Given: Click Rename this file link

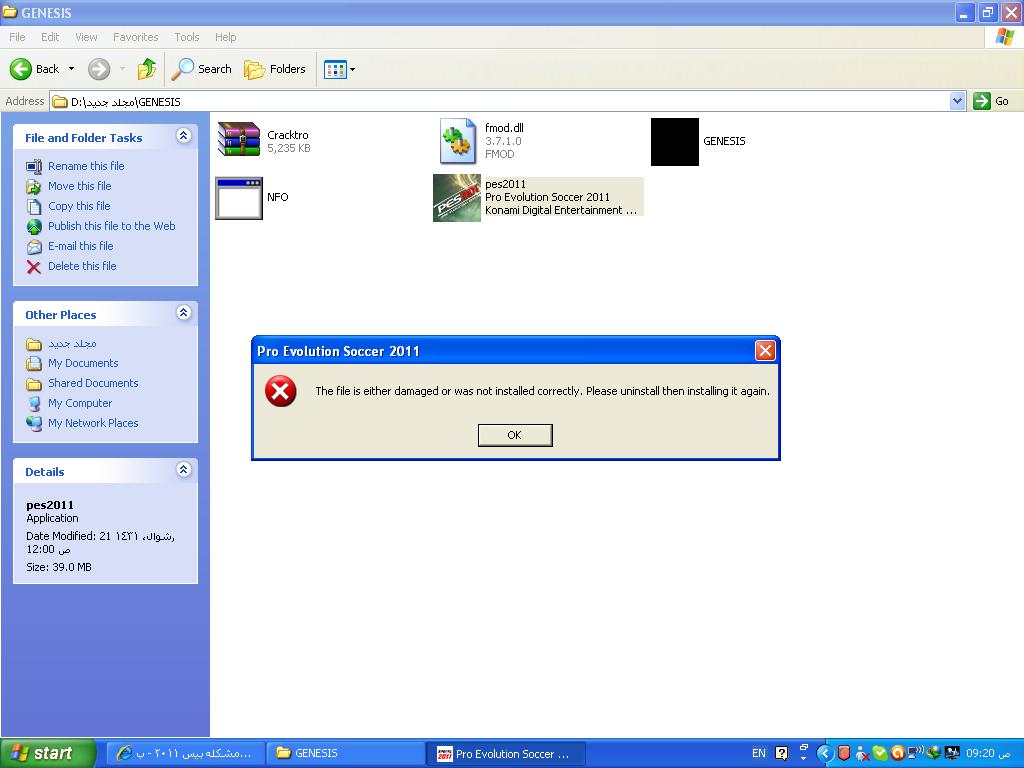Looking at the screenshot, I should coord(86,166).
